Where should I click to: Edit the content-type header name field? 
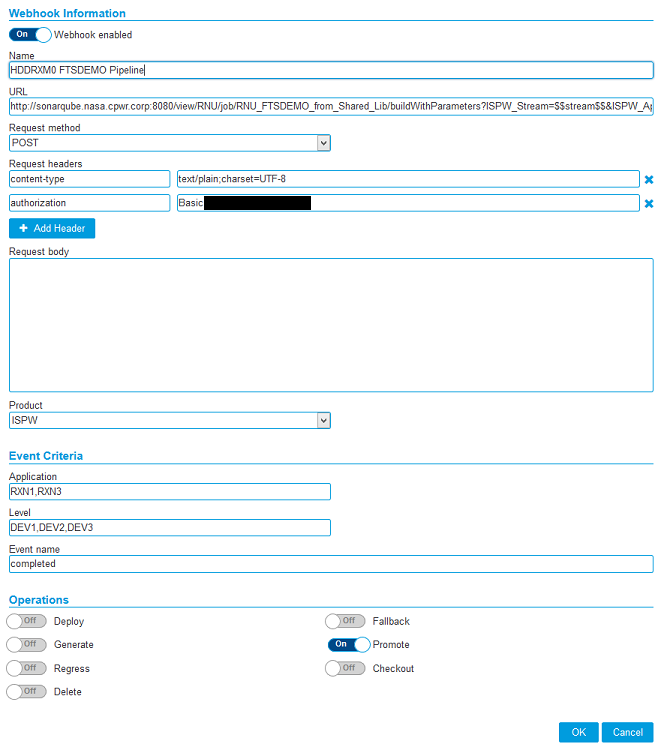(89, 179)
